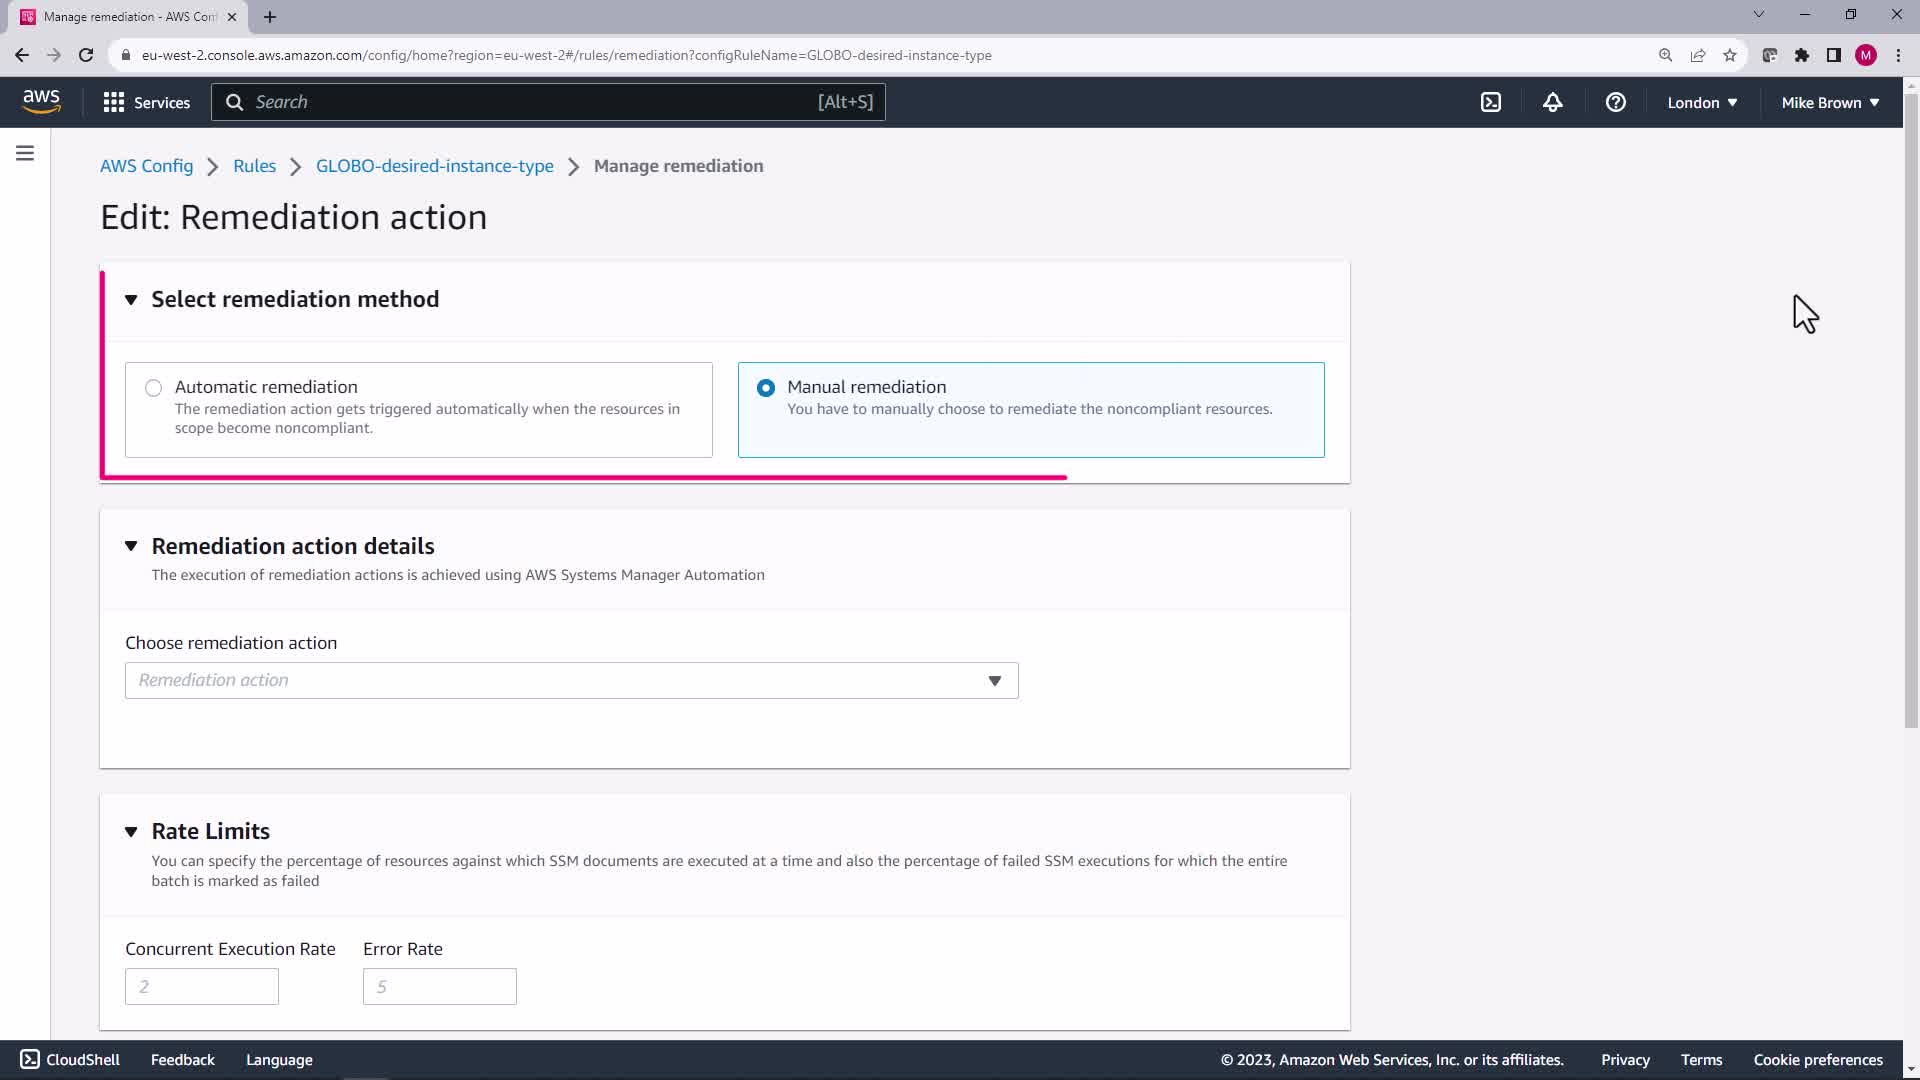
Task: Open the London region selector
Action: click(x=1701, y=102)
